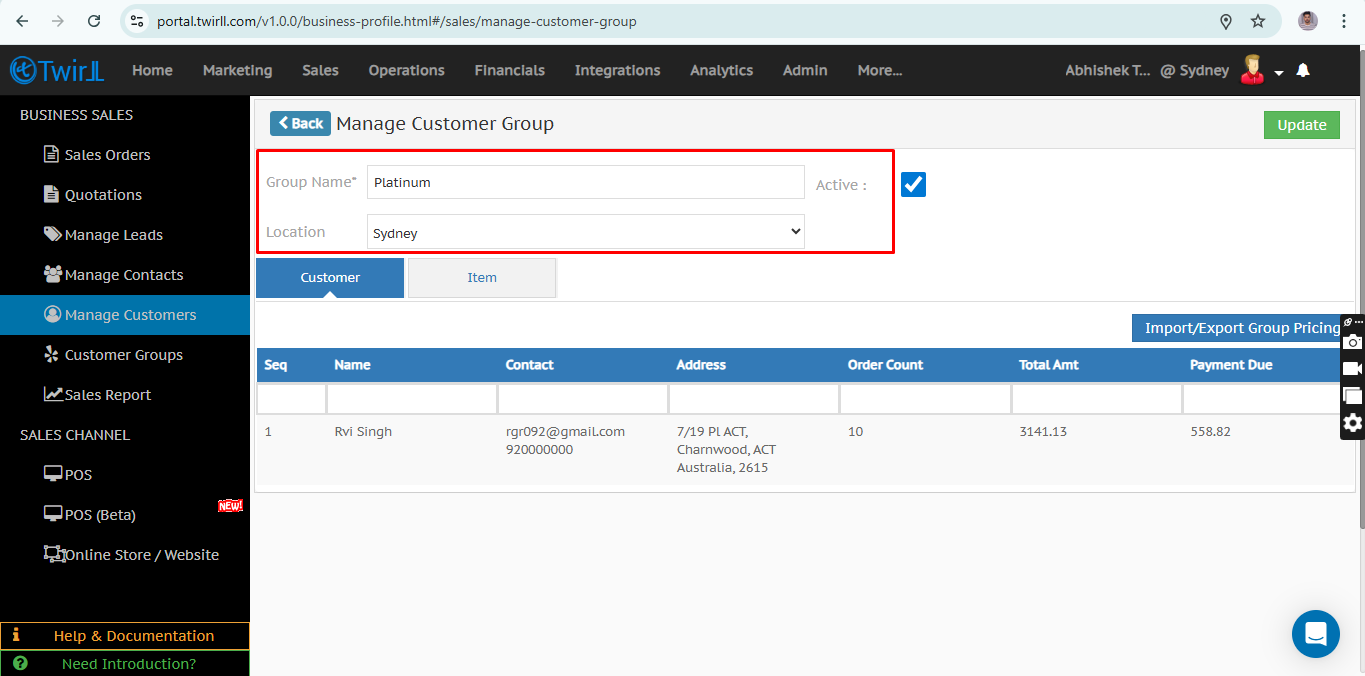The height and width of the screenshot is (676, 1365).
Task: Click the recorder settings gear icon
Action: [x=1353, y=423]
